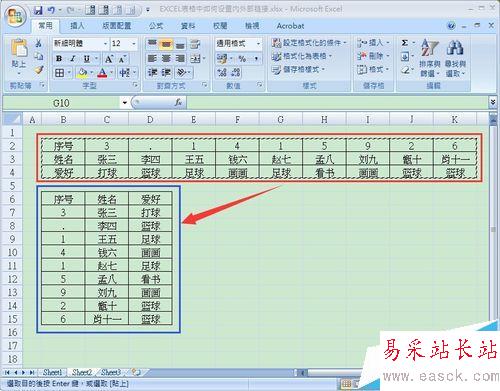The height and width of the screenshot is (391, 500).
Task: Open the fill color dropdown arrow
Action: tap(91, 72)
